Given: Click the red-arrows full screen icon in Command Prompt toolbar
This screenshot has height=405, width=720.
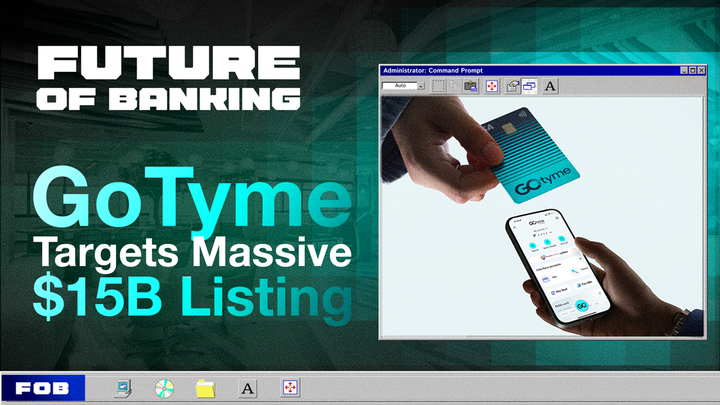Looking at the screenshot, I should [x=492, y=86].
